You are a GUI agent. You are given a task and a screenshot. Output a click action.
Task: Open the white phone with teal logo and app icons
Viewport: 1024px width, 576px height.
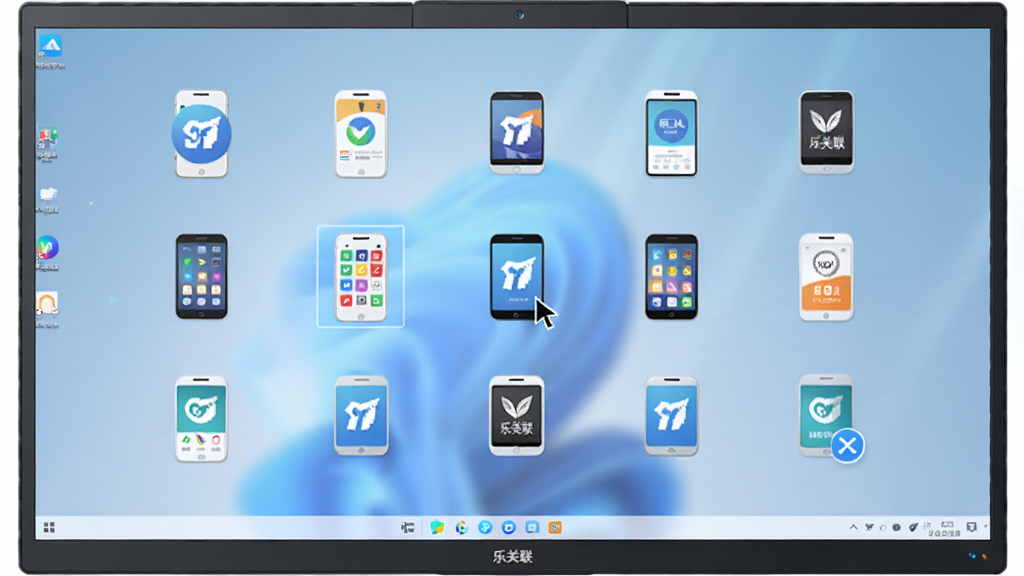(x=201, y=419)
